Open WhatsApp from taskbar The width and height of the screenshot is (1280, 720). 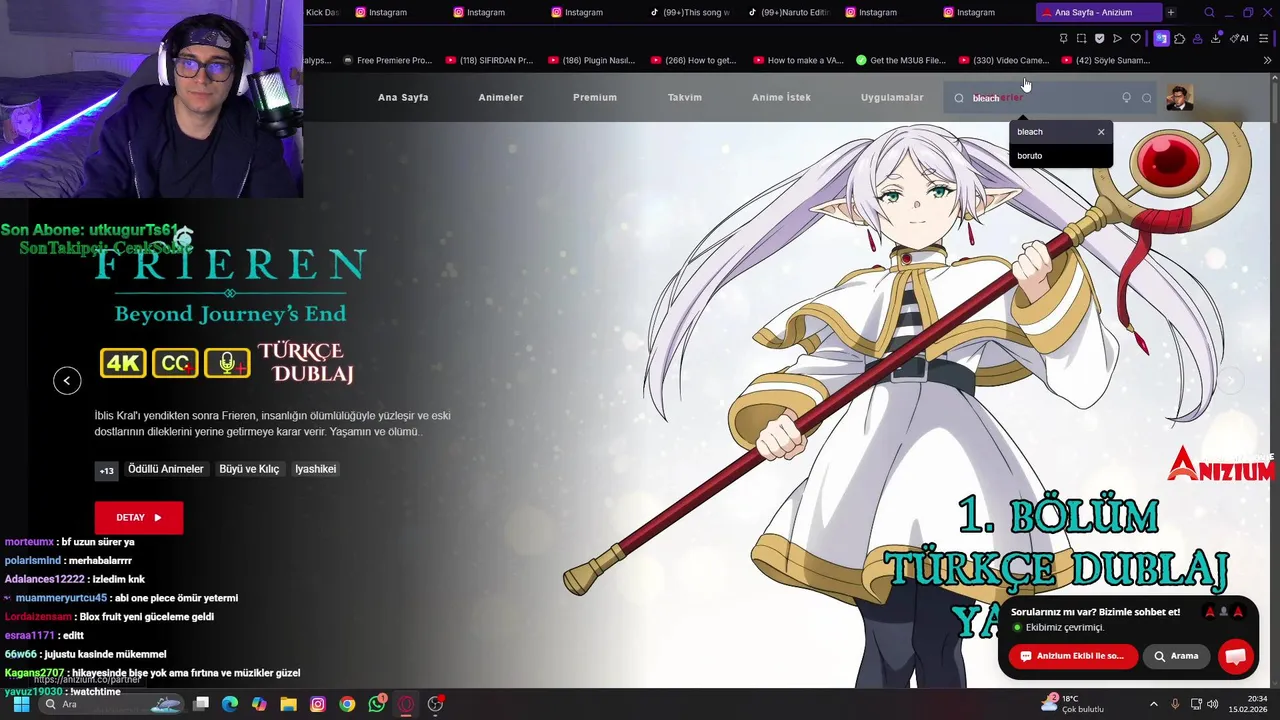(377, 704)
